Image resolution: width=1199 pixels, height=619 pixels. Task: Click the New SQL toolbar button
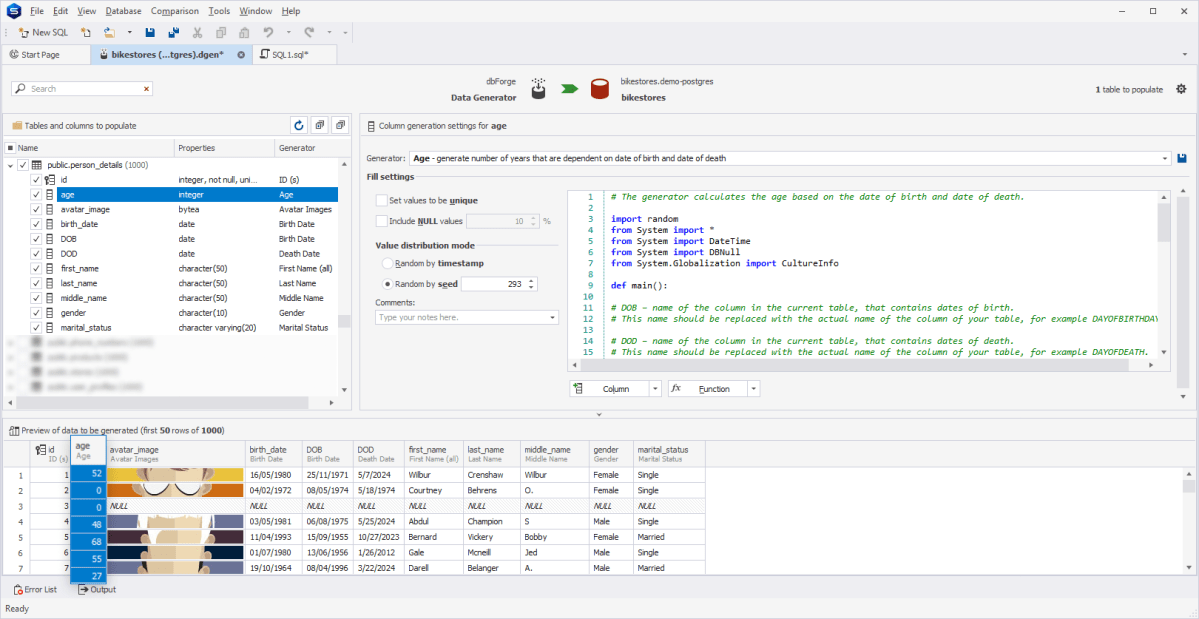point(43,33)
